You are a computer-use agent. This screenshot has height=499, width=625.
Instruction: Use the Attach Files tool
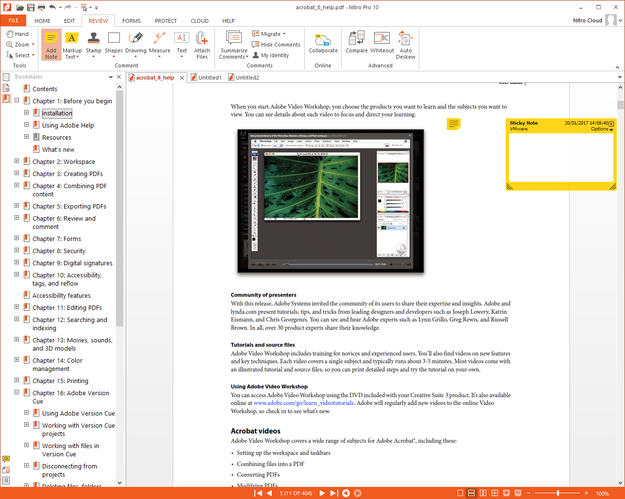pos(202,45)
